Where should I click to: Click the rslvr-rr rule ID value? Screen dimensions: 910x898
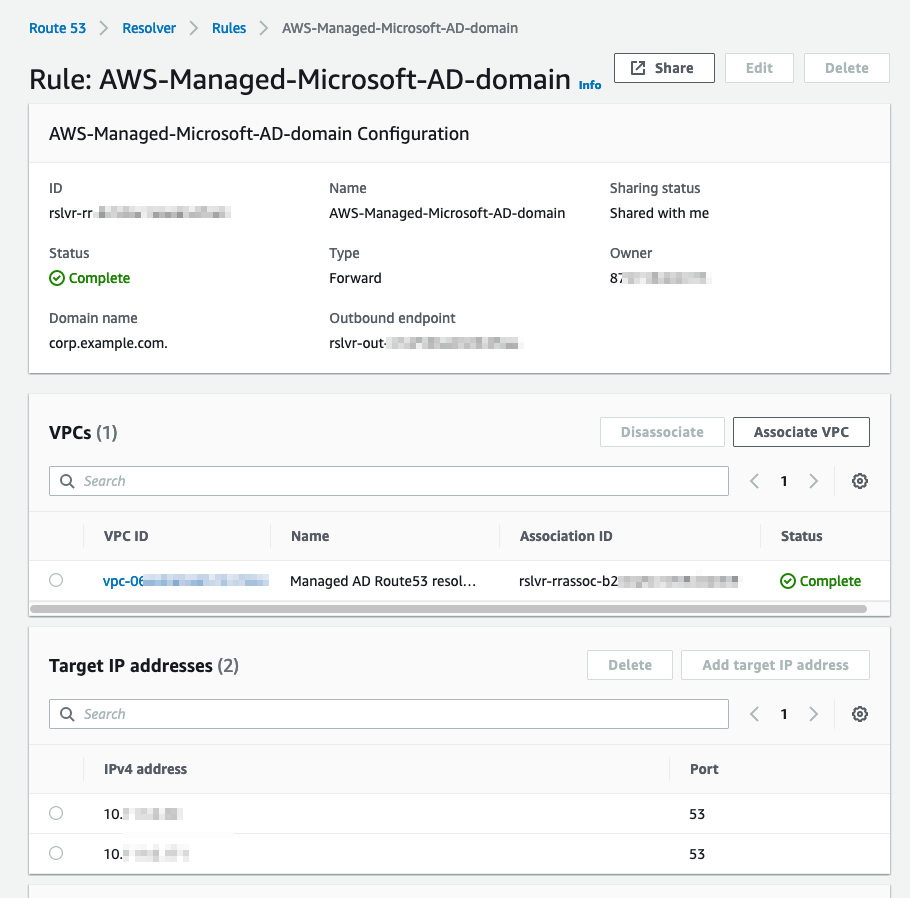point(139,213)
